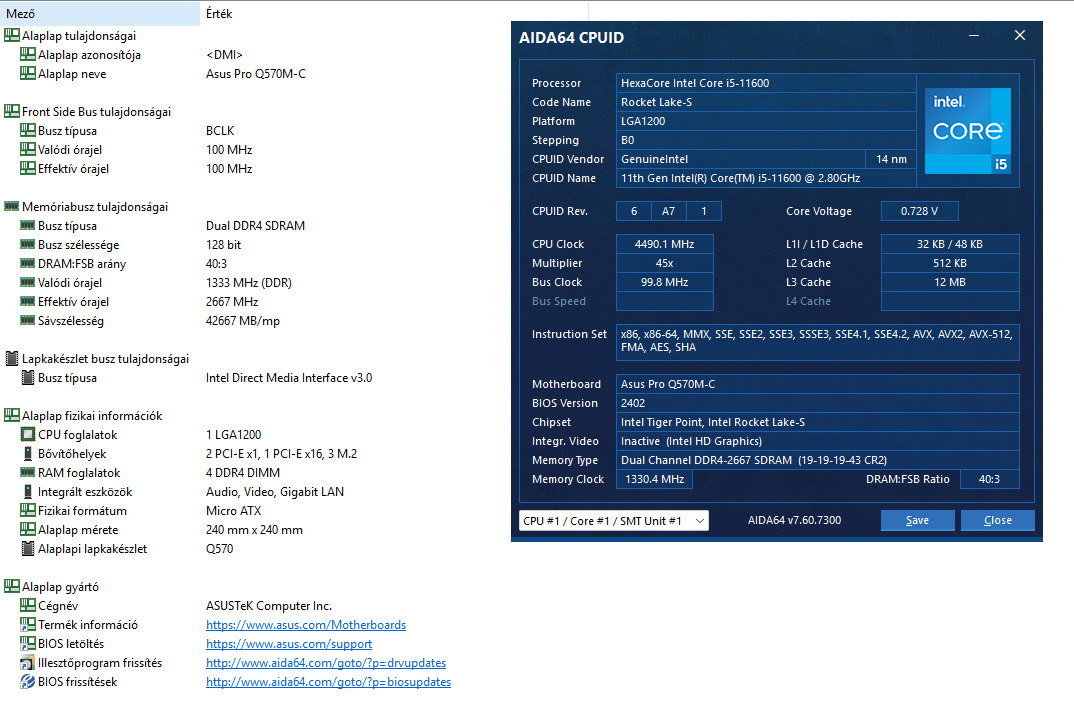This screenshot has height=708, width=1074.
Task: Click the icon next to Alaplap neve
Action: click(x=28, y=73)
